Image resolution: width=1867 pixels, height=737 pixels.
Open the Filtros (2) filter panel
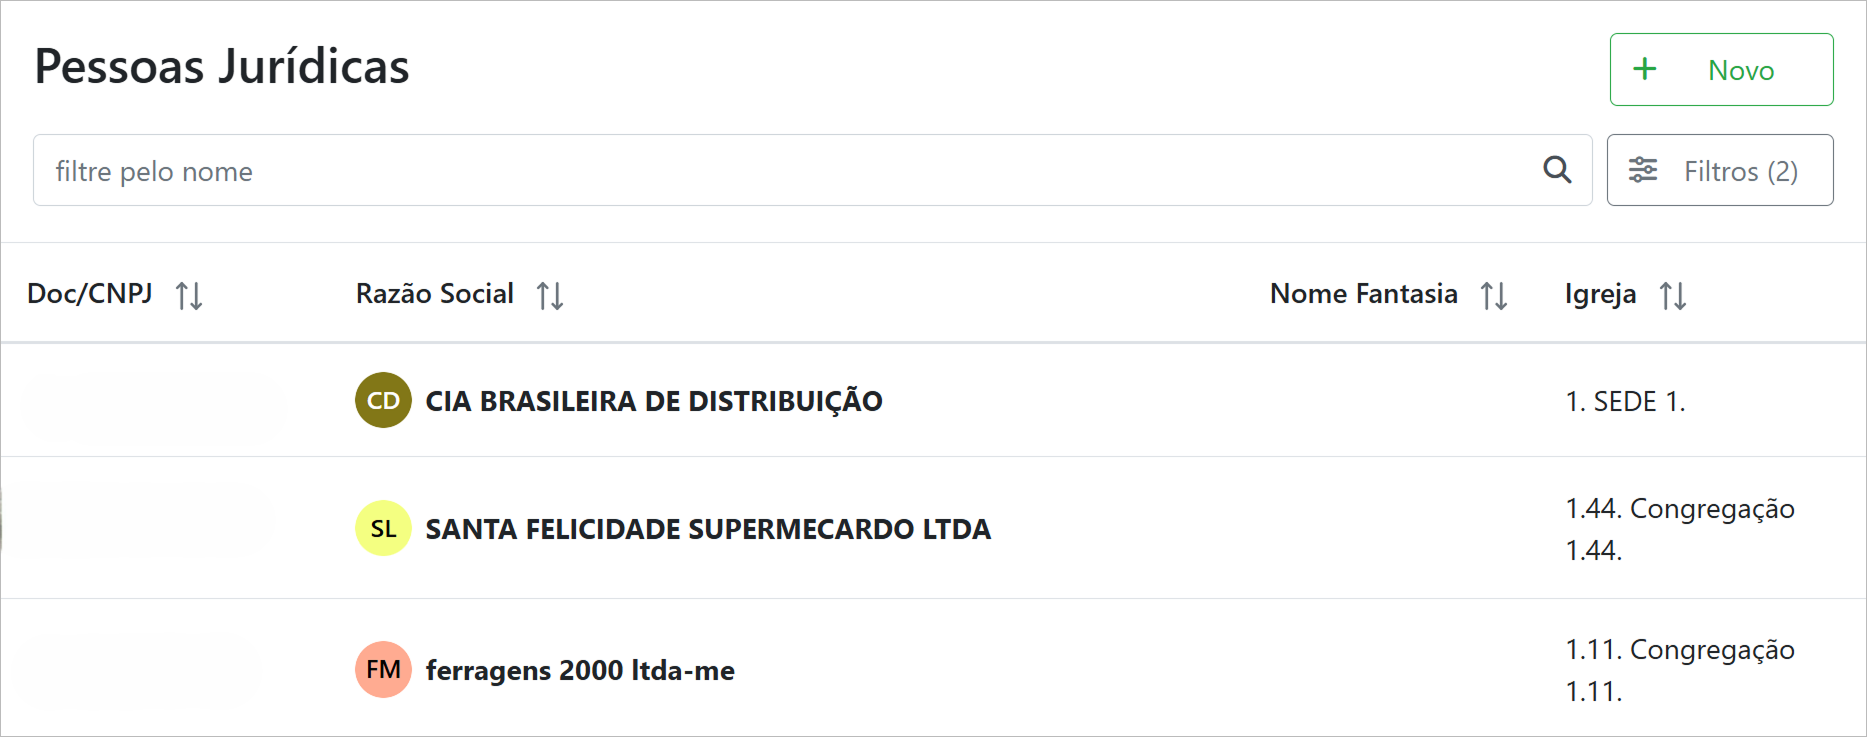(x=1720, y=170)
